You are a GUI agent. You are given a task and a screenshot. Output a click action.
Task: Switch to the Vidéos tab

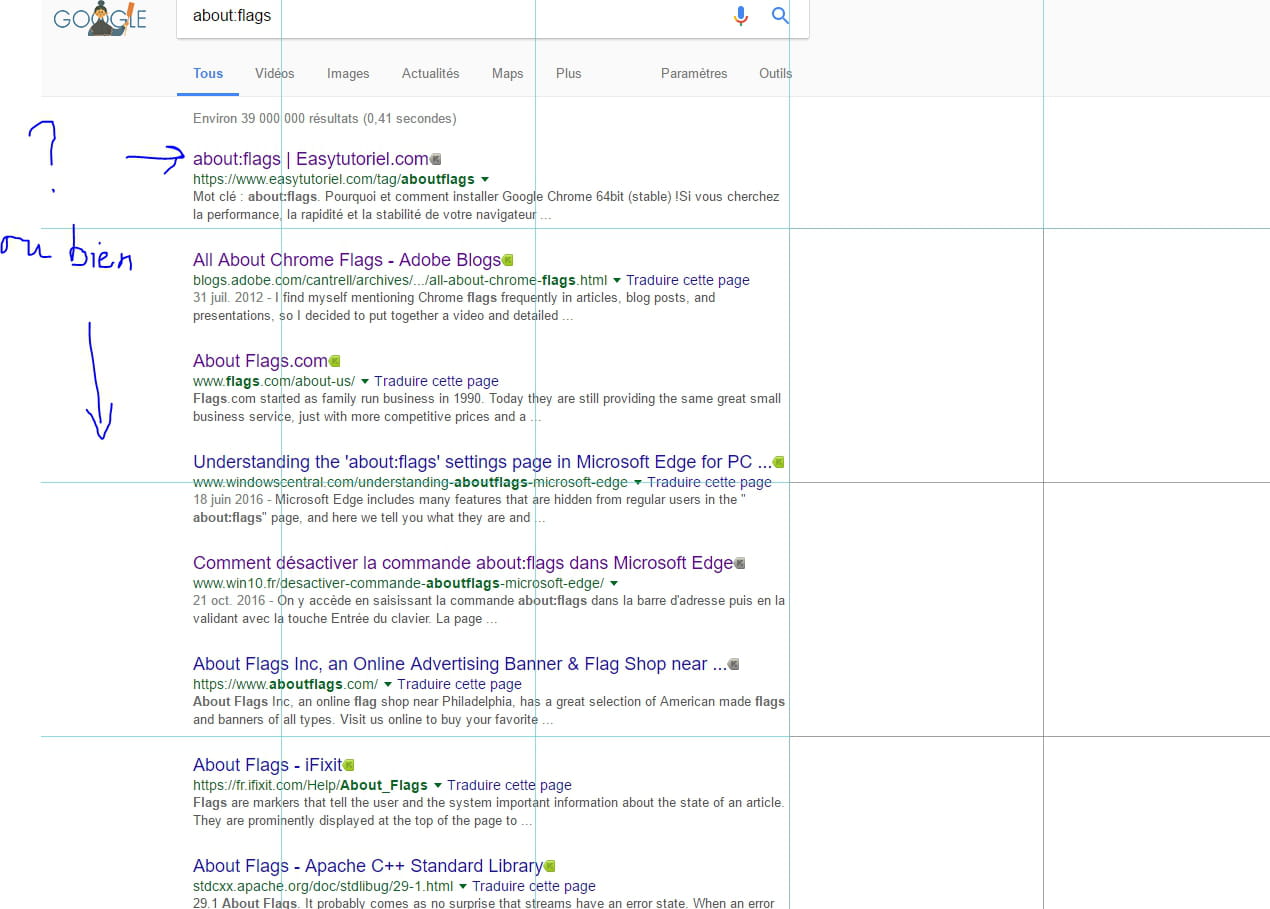275,73
